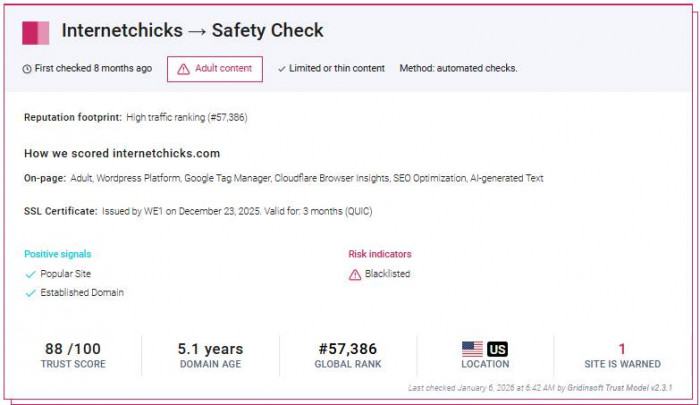The width and height of the screenshot is (700, 405).
Task: Click the 88/100 trust score value
Action: point(72,349)
